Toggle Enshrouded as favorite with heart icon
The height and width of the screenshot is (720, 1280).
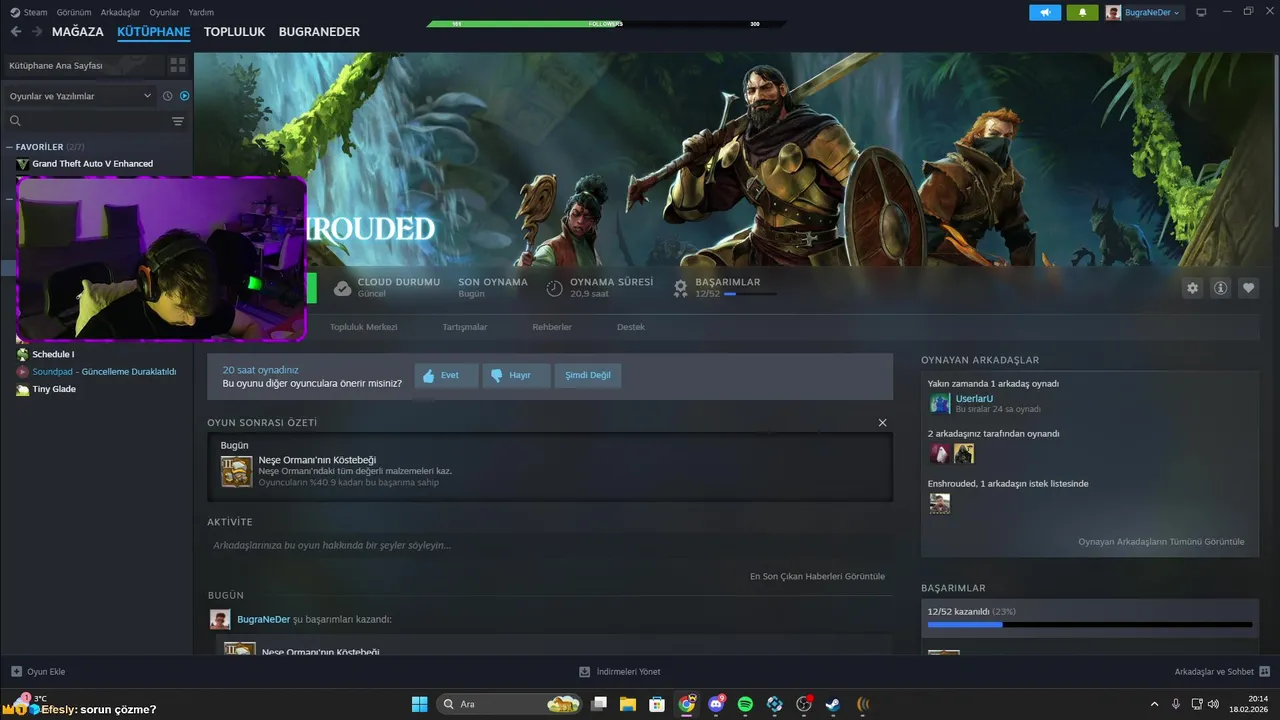coord(1248,288)
